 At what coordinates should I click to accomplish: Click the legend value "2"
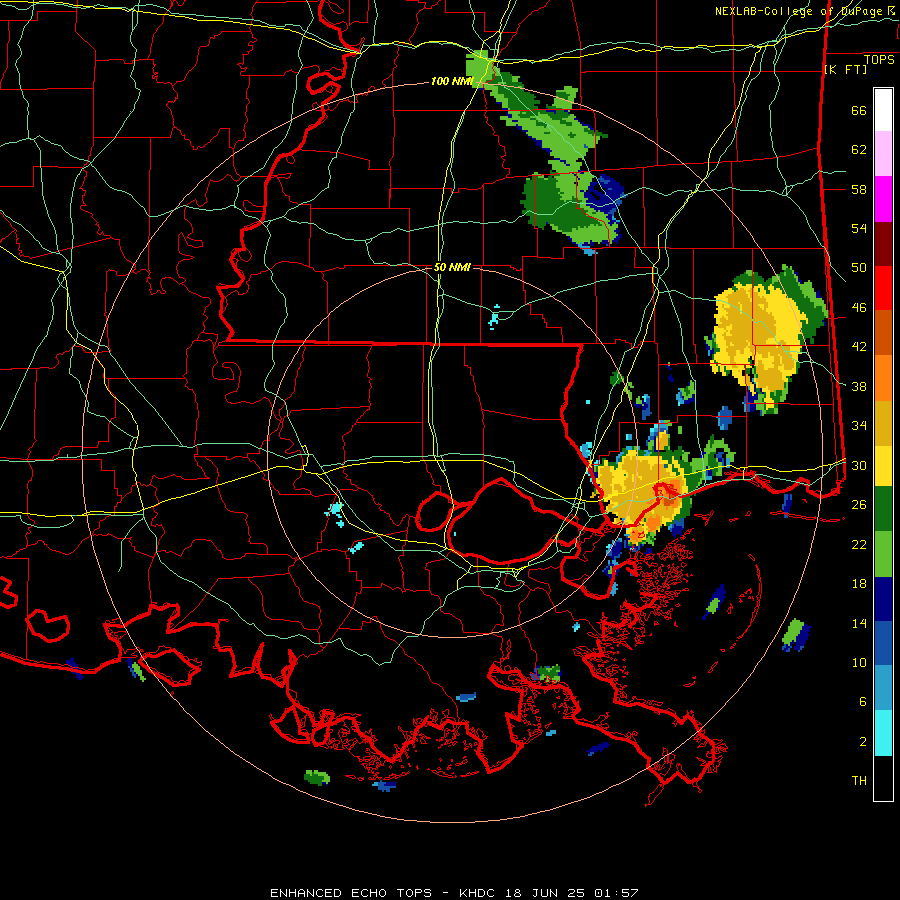tap(863, 741)
